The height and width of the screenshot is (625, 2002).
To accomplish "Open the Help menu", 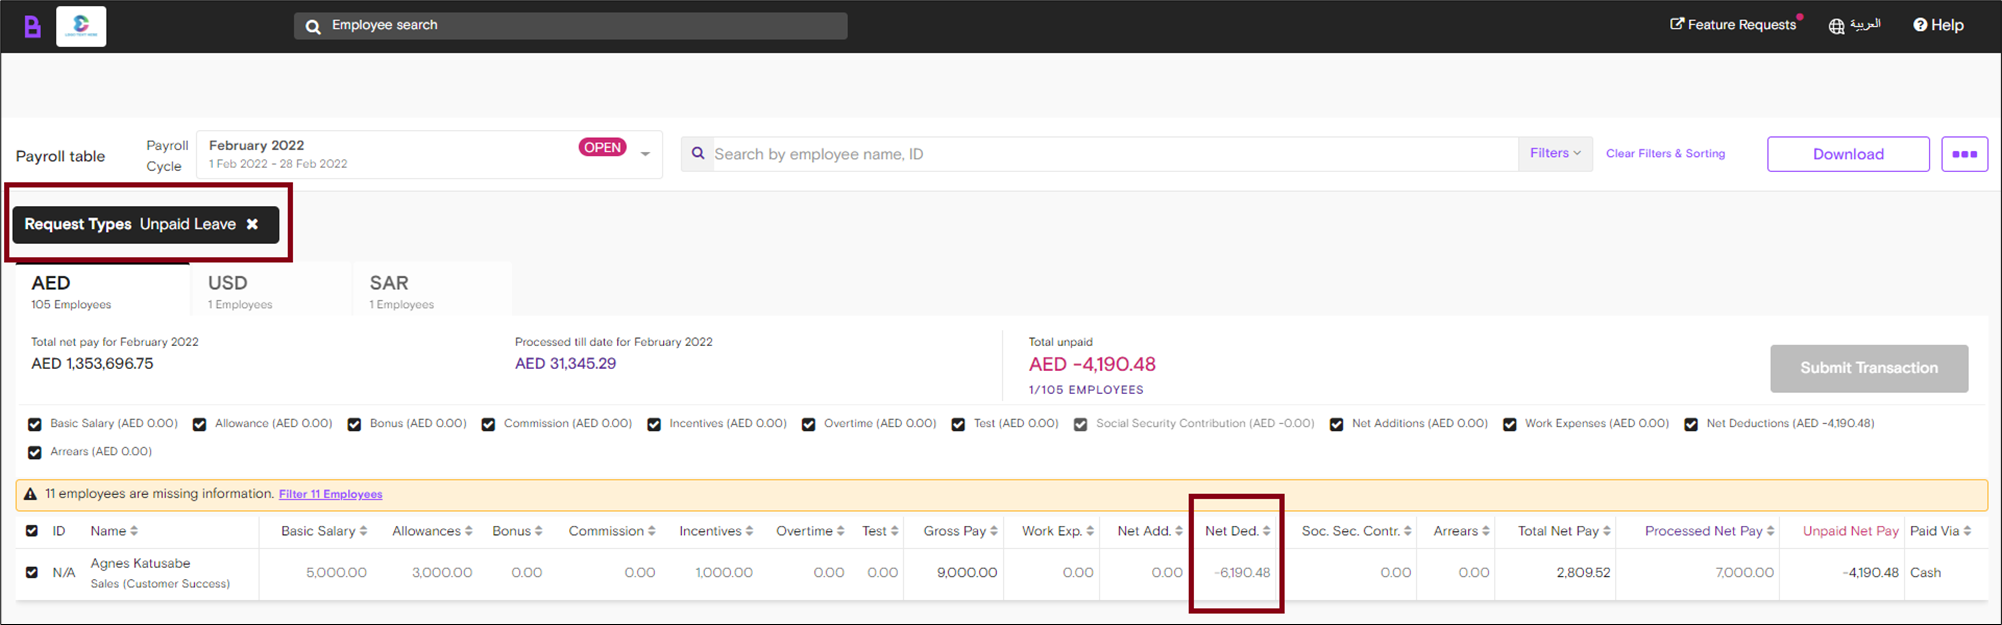I will click(1938, 25).
